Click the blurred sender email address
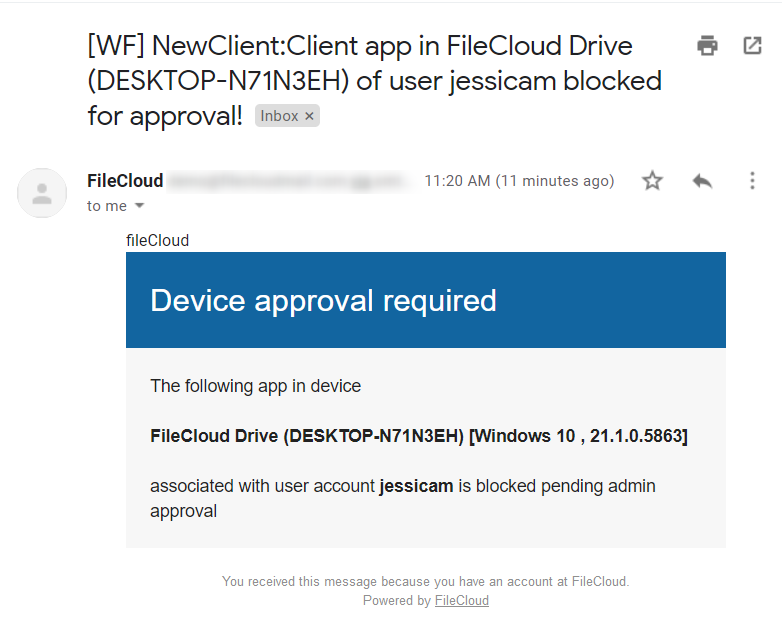The width and height of the screenshot is (782, 642). [x=289, y=181]
